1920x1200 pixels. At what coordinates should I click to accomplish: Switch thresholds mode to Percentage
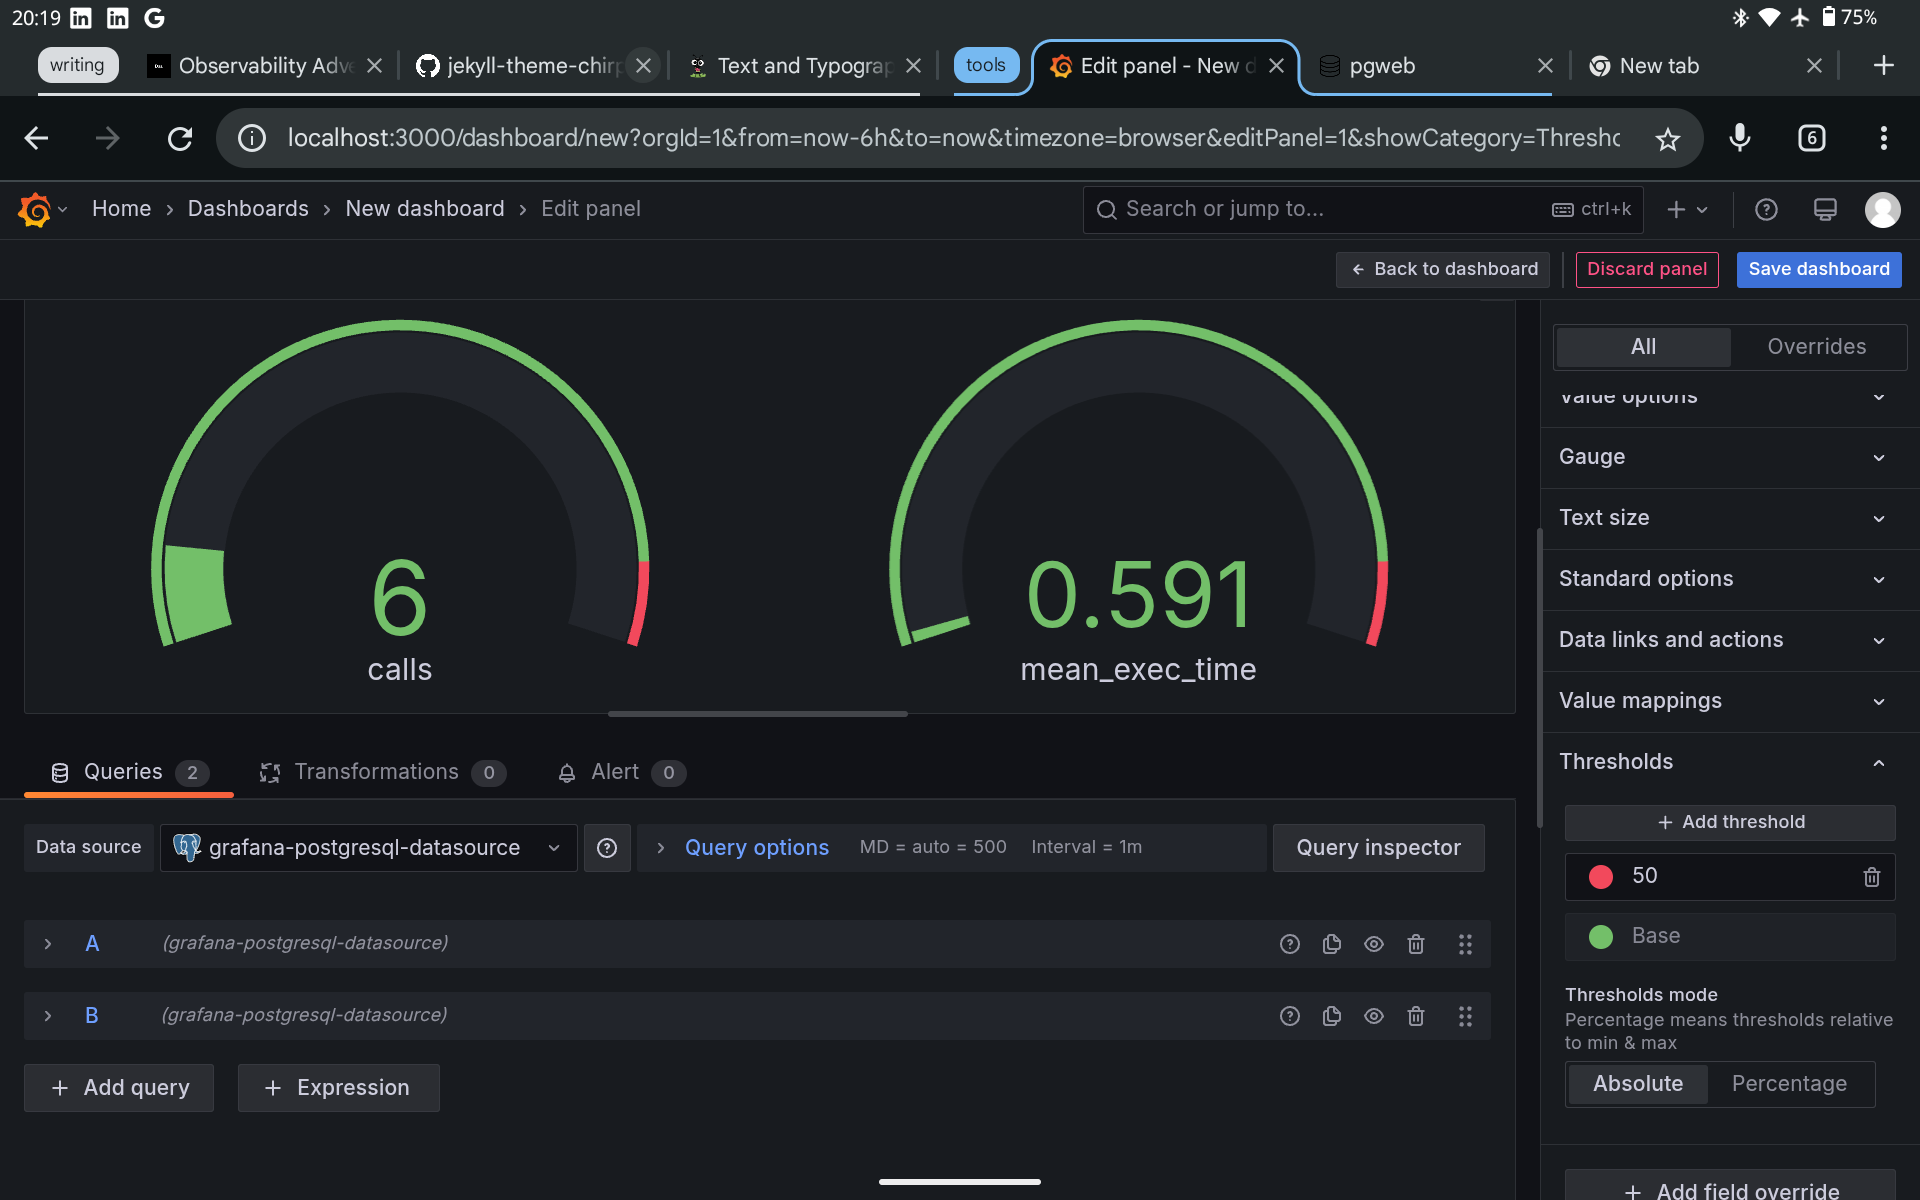pos(1788,1084)
